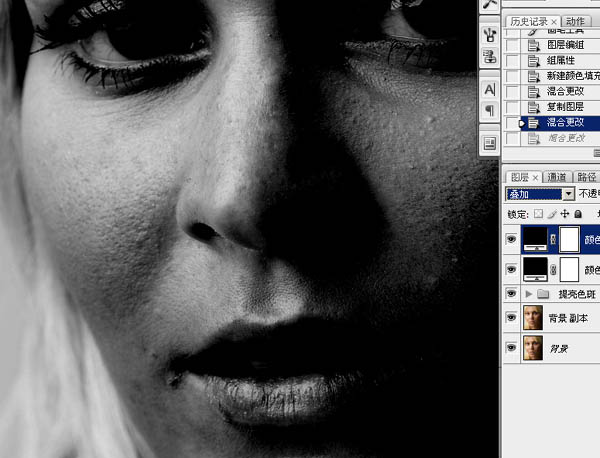
Task: Toggle visibility of the 背景 layer
Action: click(511, 348)
